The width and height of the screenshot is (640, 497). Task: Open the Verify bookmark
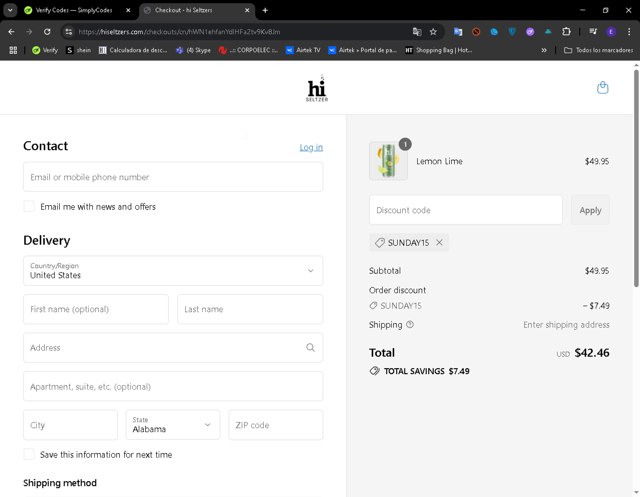point(45,50)
